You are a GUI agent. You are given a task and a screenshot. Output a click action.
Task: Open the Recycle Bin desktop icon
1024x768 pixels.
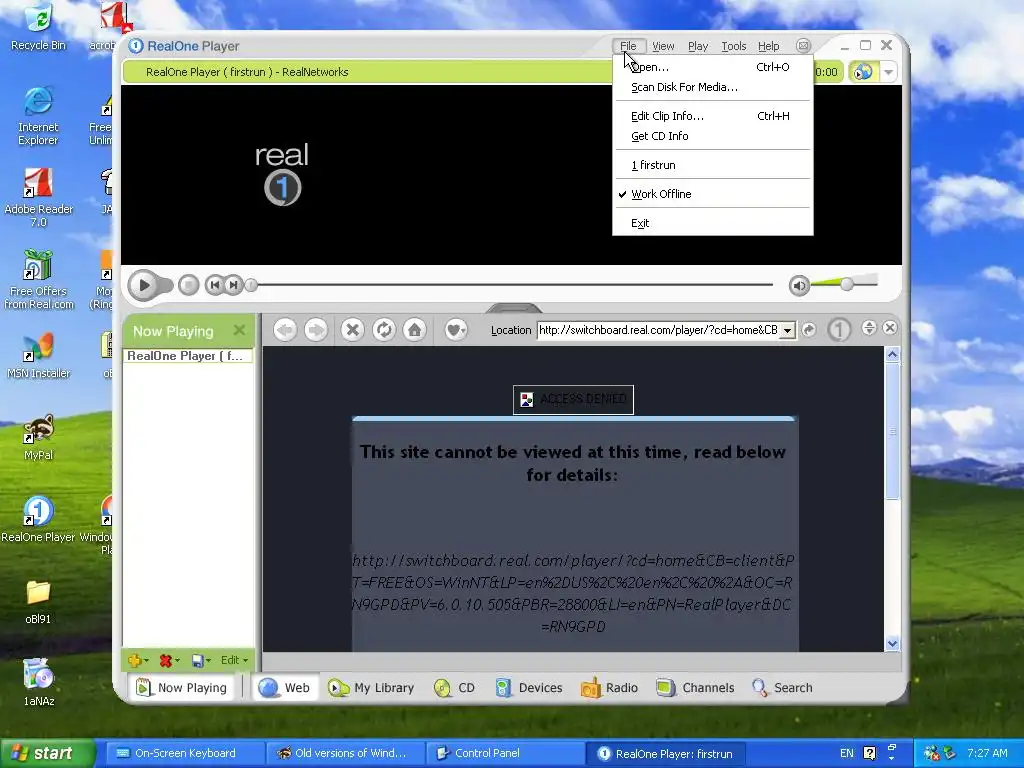click(x=38, y=27)
